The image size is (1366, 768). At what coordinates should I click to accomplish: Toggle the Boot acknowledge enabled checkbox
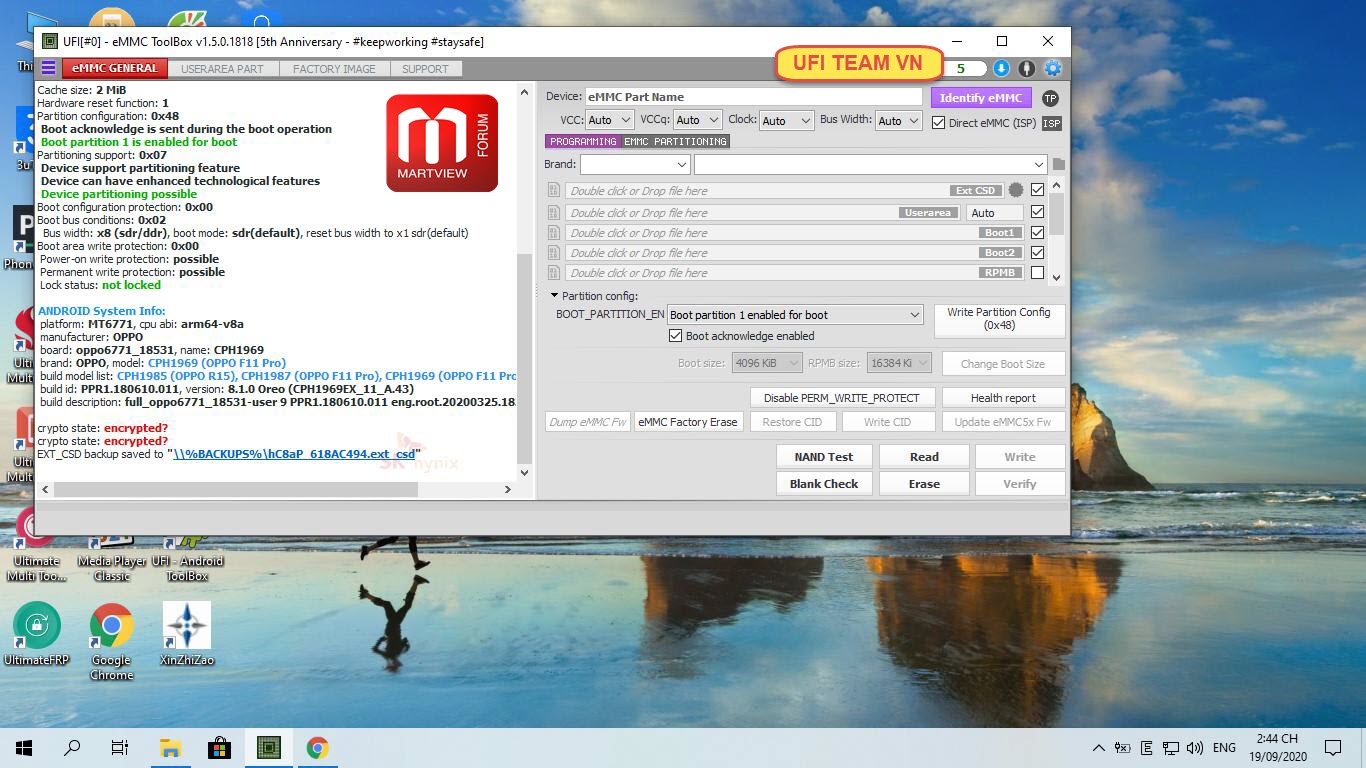(x=675, y=336)
